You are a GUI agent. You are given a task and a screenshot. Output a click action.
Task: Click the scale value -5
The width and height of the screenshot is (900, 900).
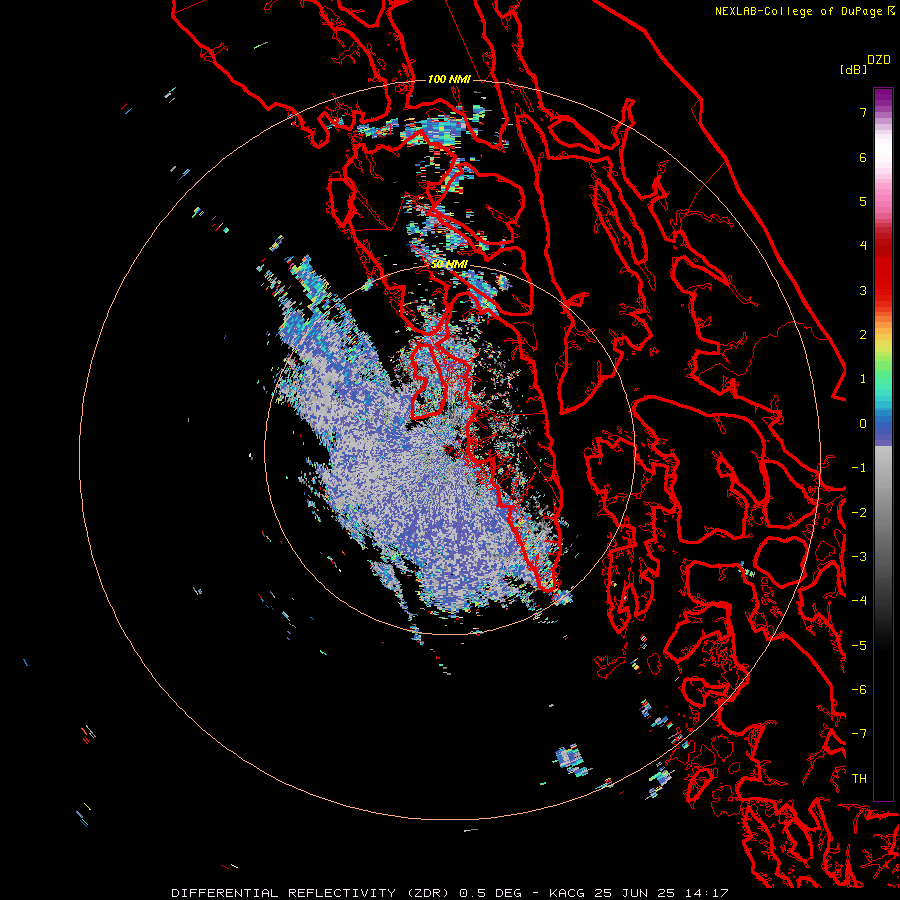click(x=859, y=646)
